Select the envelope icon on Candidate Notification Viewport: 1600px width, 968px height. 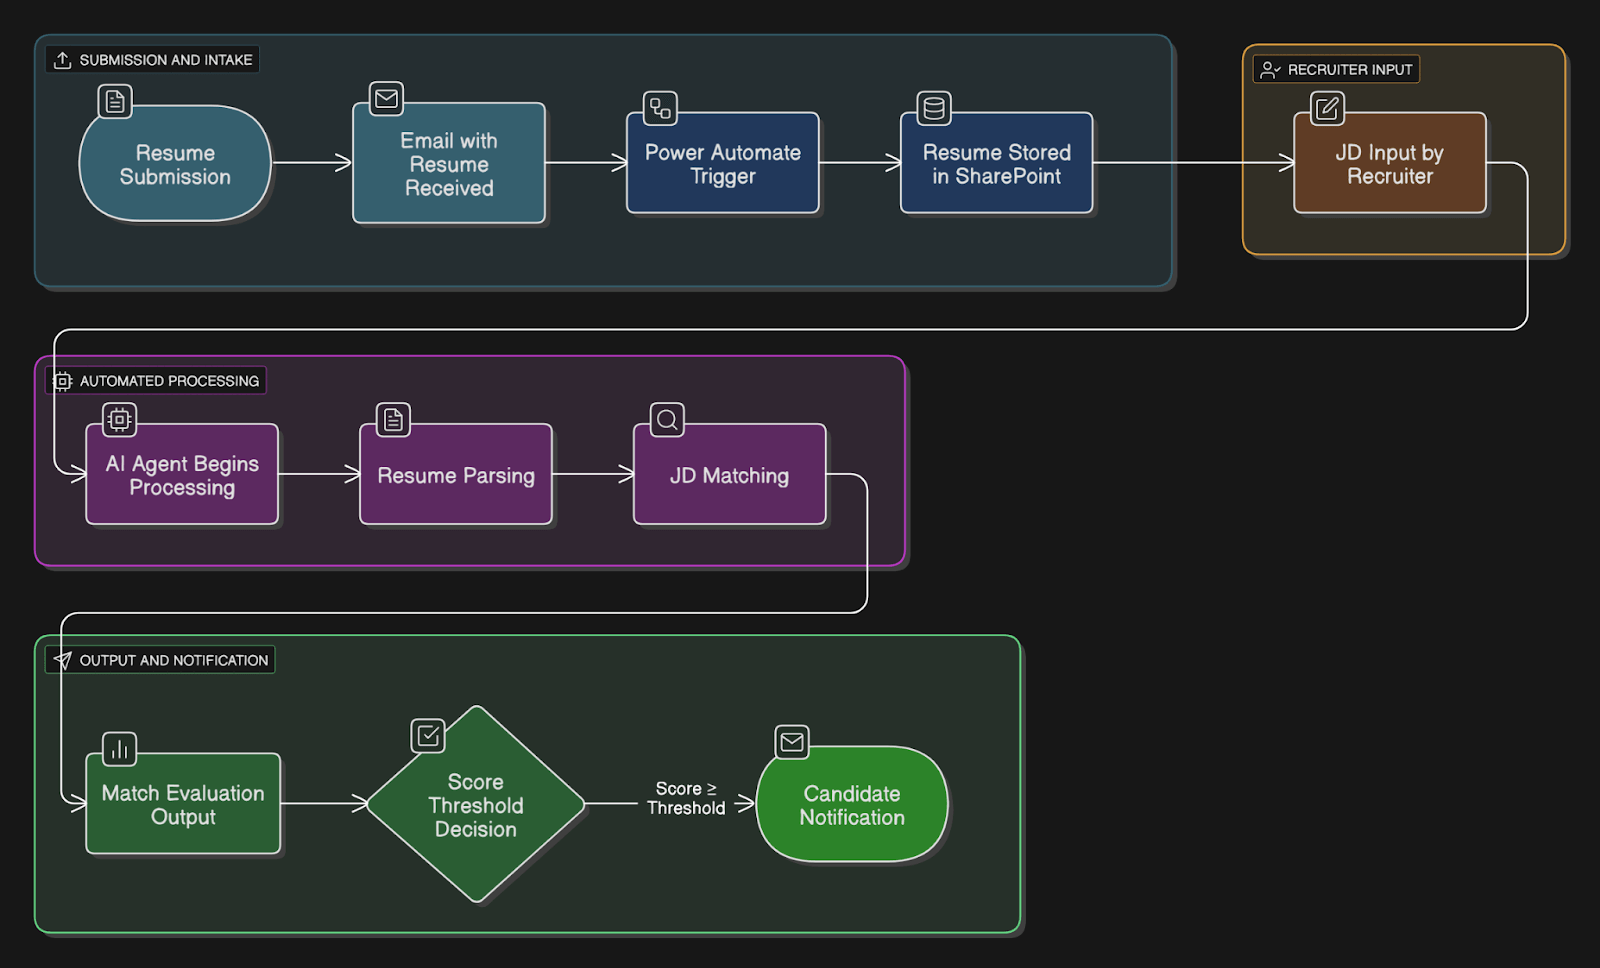coord(792,741)
